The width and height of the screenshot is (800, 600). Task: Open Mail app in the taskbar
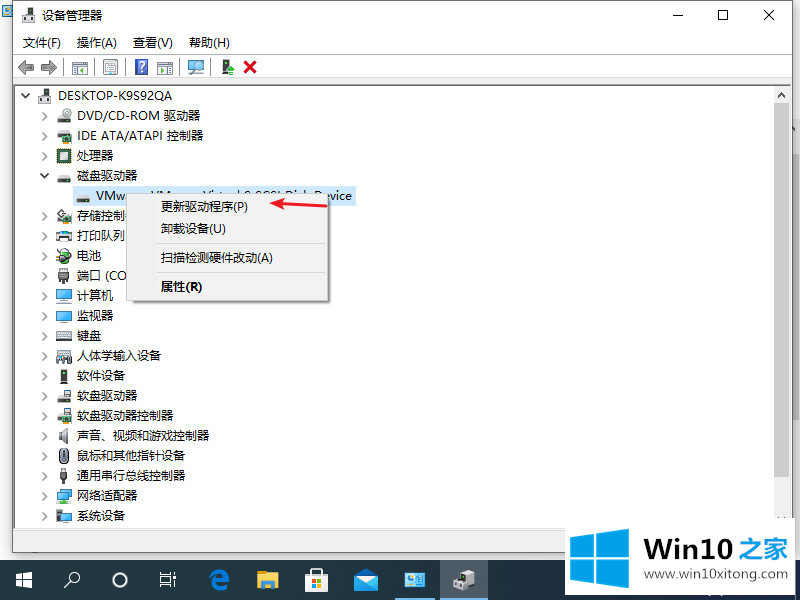[x=366, y=579]
